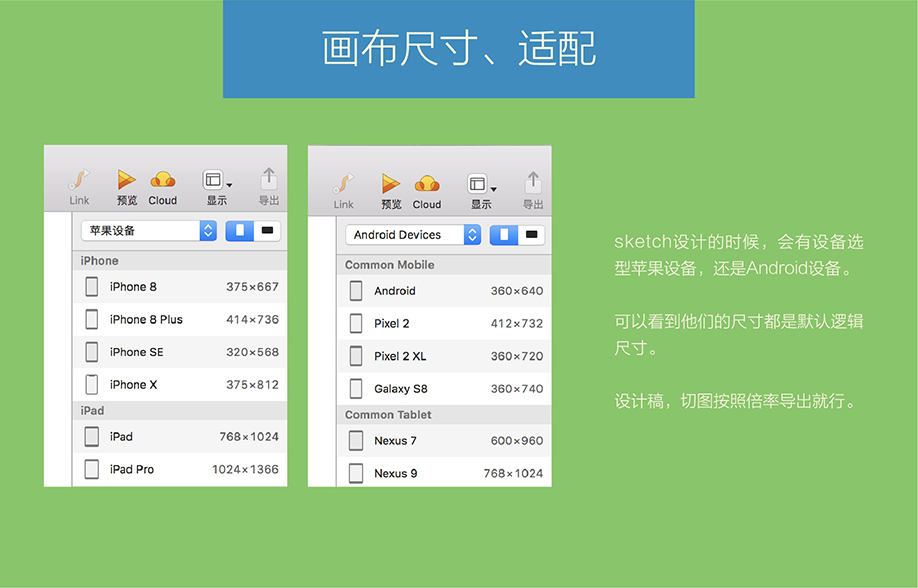The width and height of the screenshot is (918, 588).
Task: Click the 1024×1366 size value
Action: point(245,470)
